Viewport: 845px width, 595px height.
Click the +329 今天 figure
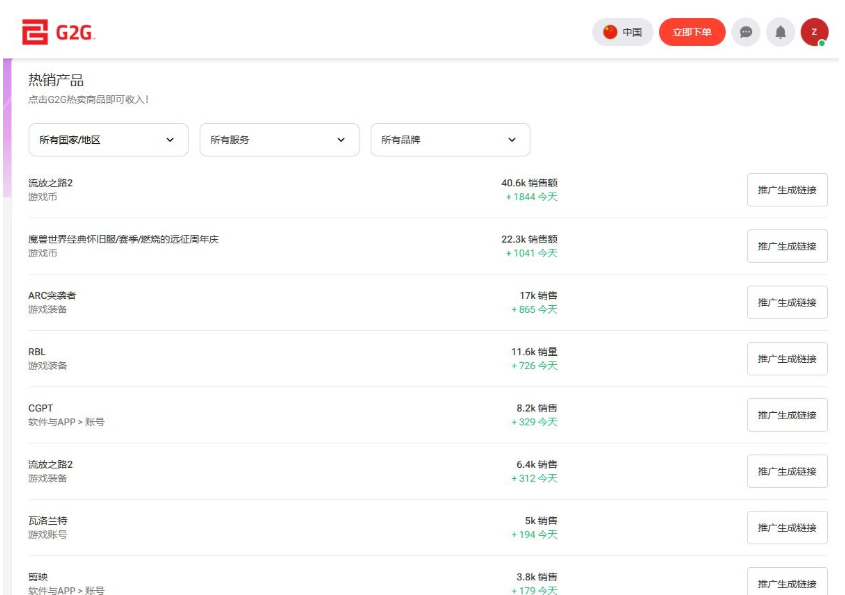coord(534,422)
